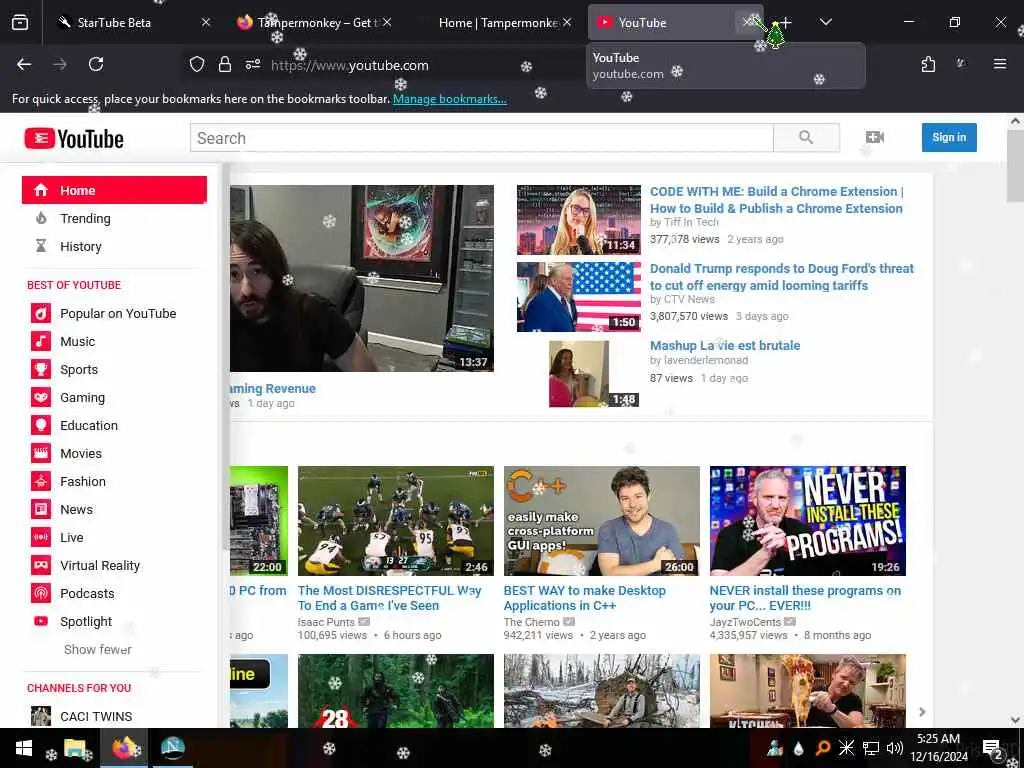This screenshot has height=768, width=1024.
Task: Click the YouTube logo
Action: (74, 138)
